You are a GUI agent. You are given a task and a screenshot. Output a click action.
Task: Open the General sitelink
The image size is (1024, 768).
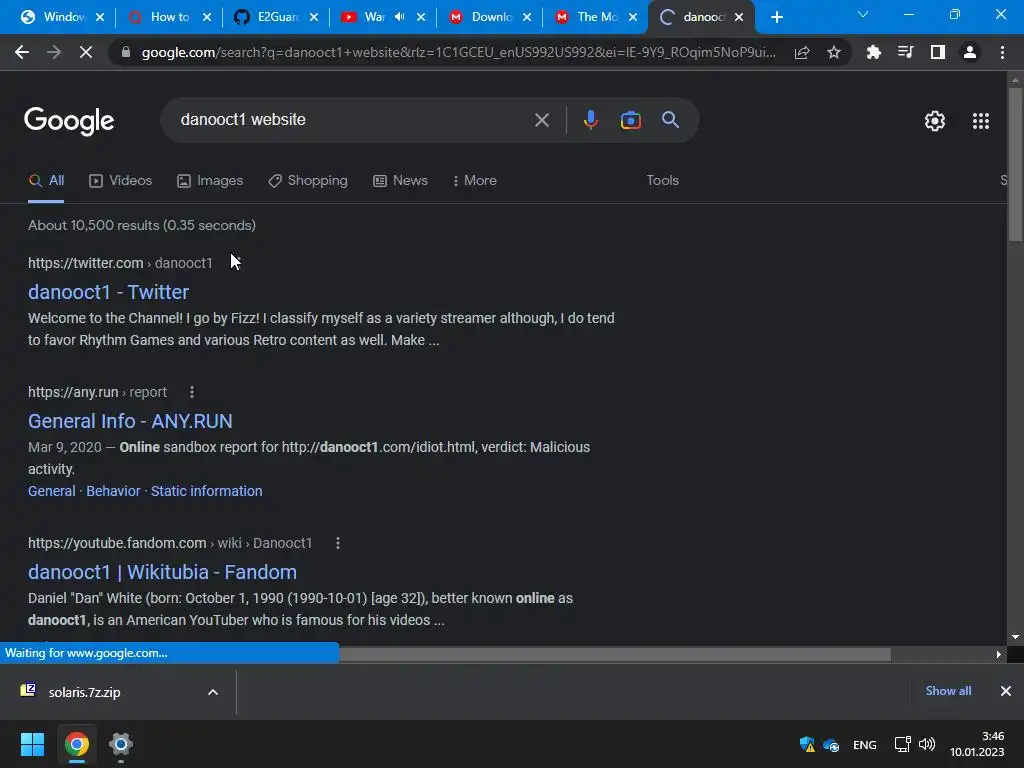click(52, 491)
